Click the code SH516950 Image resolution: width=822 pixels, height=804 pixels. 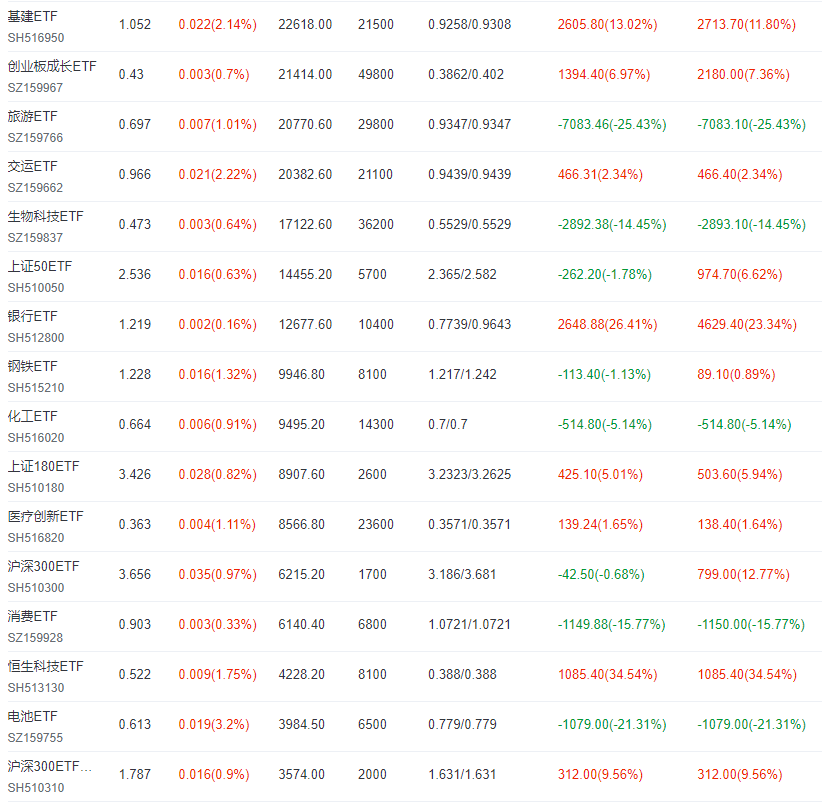[x=36, y=38]
